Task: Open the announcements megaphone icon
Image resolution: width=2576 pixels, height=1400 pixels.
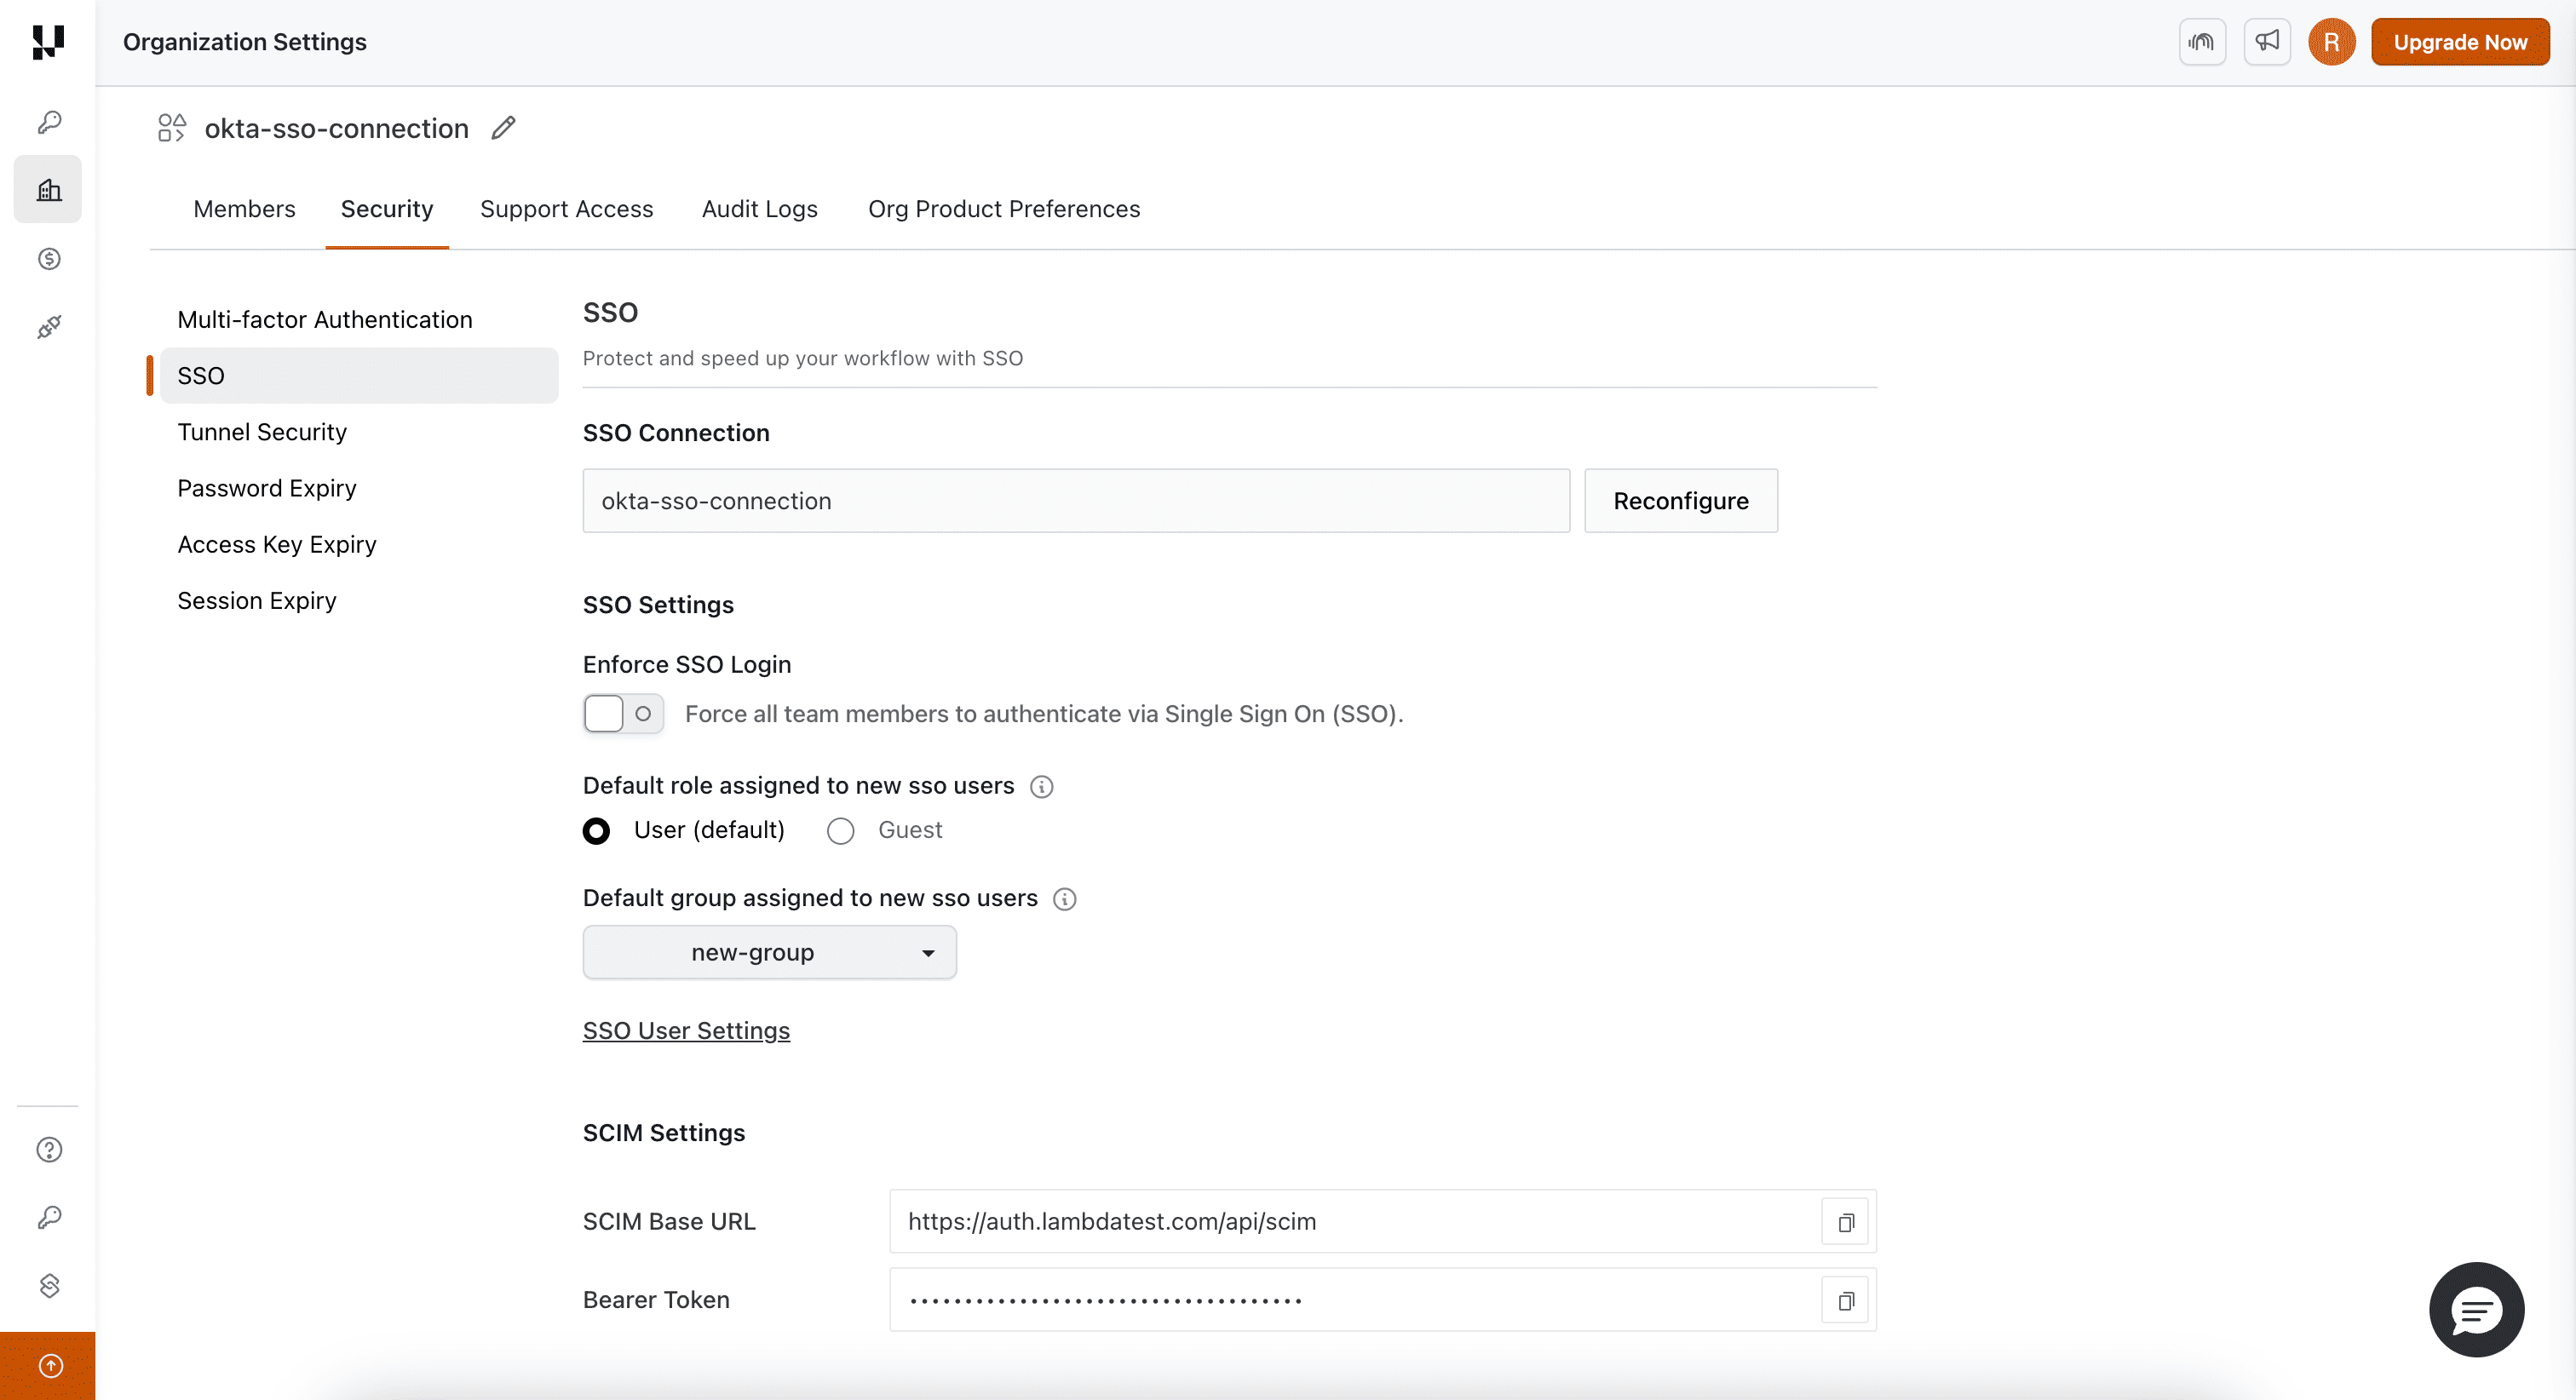Action: (2267, 42)
